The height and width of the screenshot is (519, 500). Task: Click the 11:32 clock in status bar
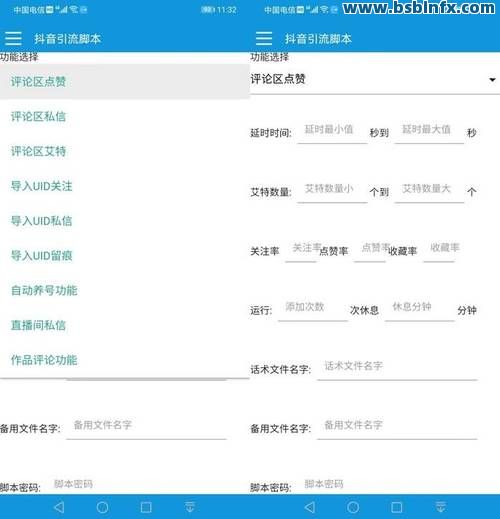pos(226,10)
